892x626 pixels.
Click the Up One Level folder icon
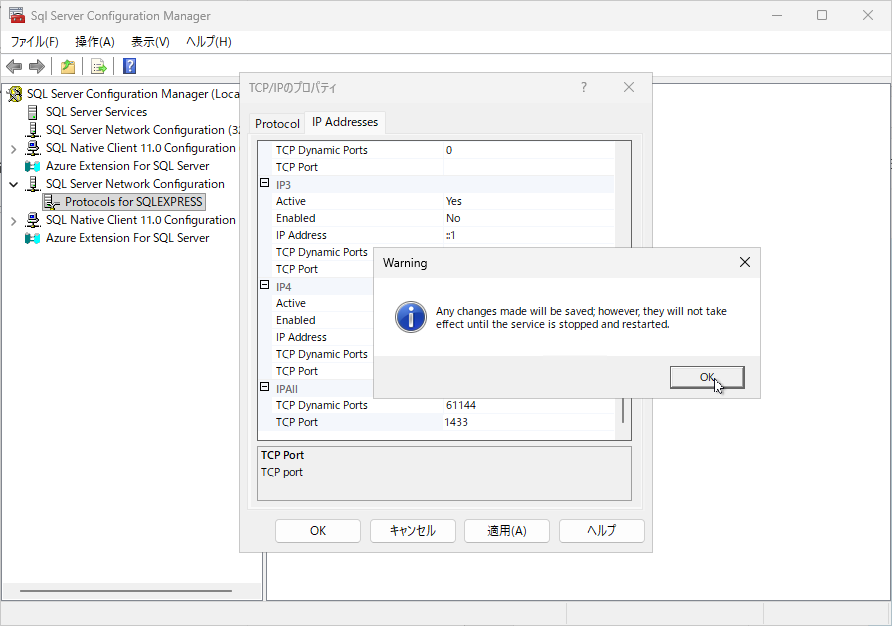(67, 67)
